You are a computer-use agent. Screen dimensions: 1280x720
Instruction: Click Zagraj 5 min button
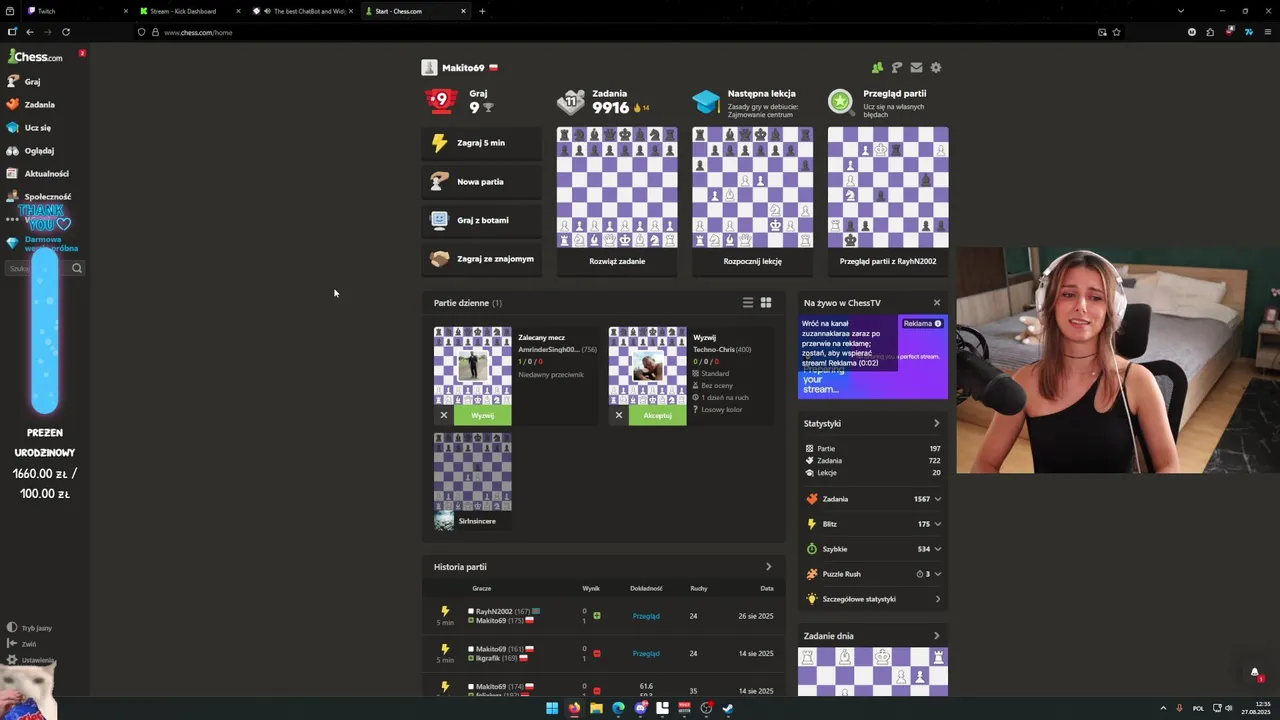(x=482, y=143)
